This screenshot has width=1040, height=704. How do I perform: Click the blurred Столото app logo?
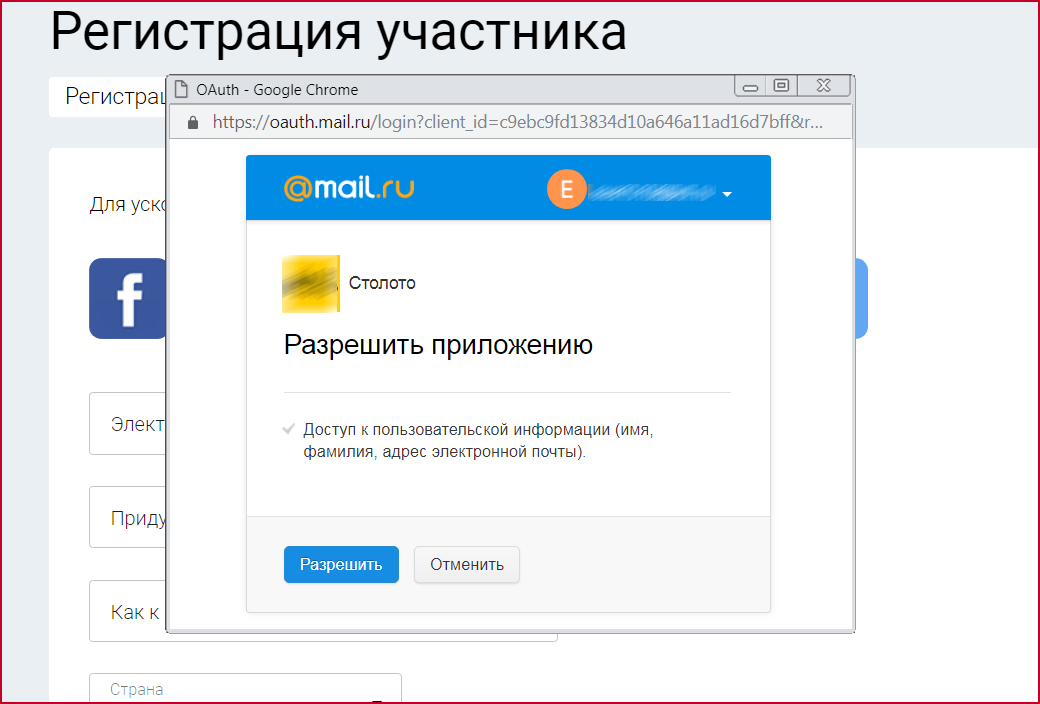[311, 283]
